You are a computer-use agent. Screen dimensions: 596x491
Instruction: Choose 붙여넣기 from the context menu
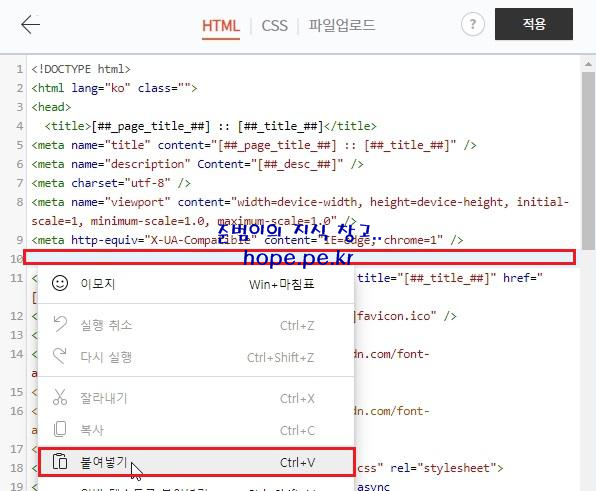point(197,462)
